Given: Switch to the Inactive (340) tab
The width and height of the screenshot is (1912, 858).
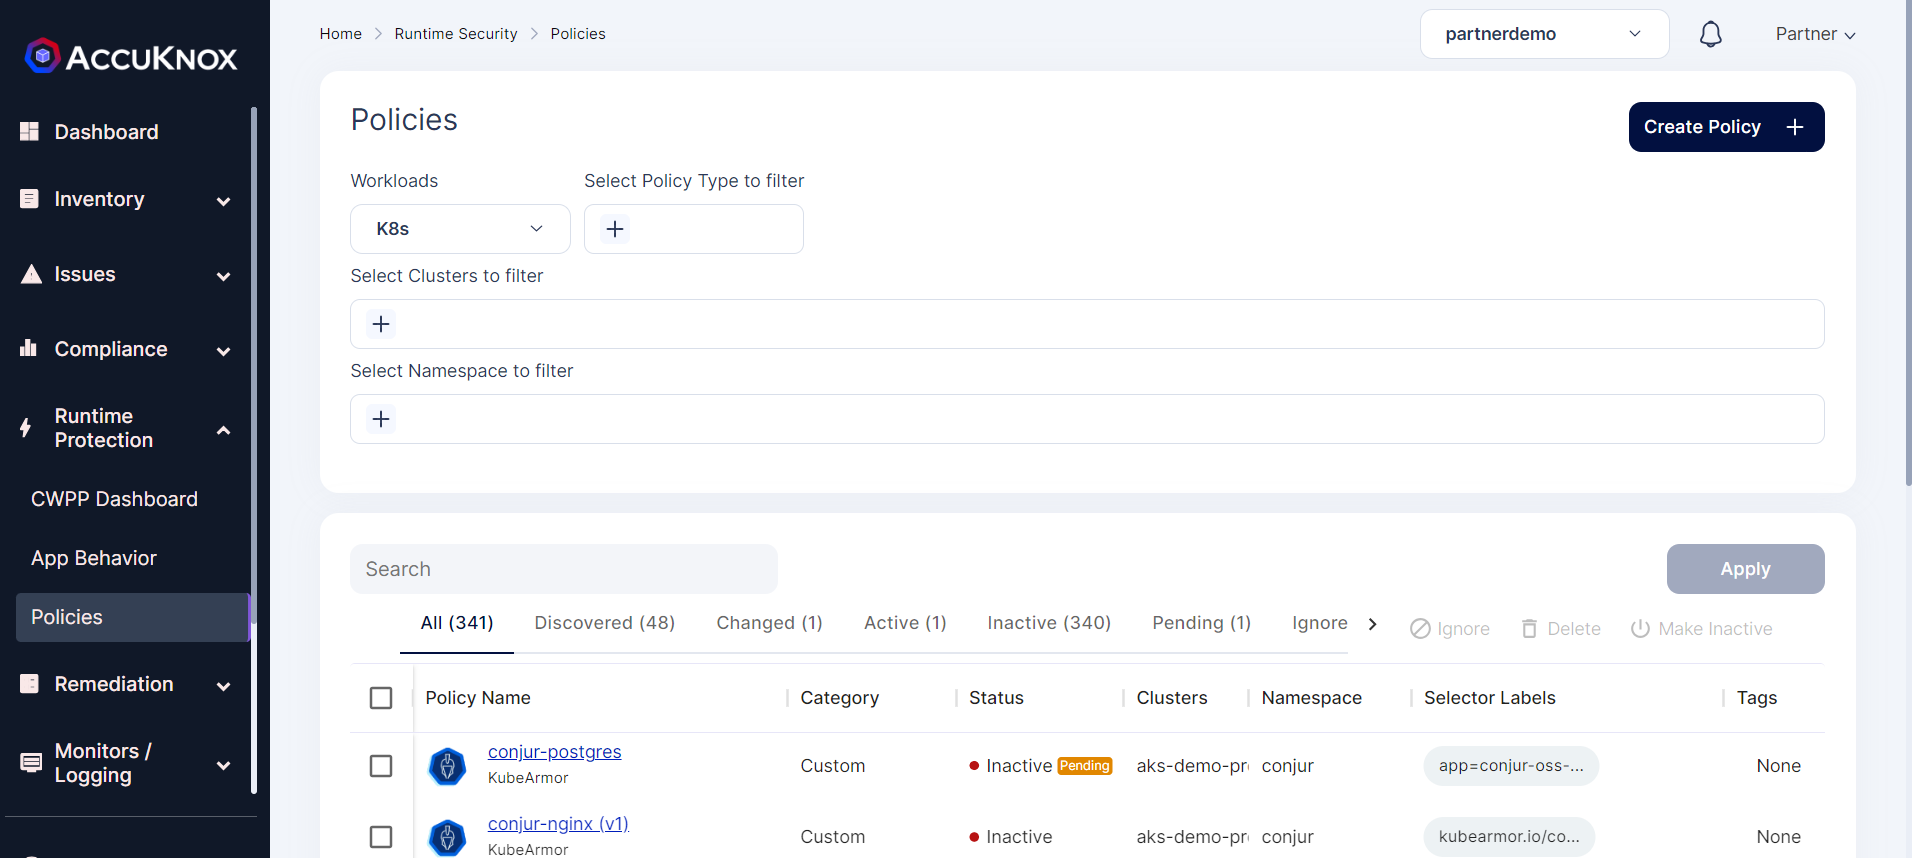Looking at the screenshot, I should [x=1049, y=623].
